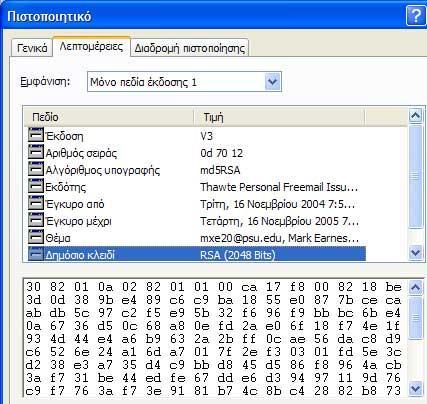This screenshot has height=404, width=427.
Task: Click the md5RSA value
Action: [x=220, y=170]
